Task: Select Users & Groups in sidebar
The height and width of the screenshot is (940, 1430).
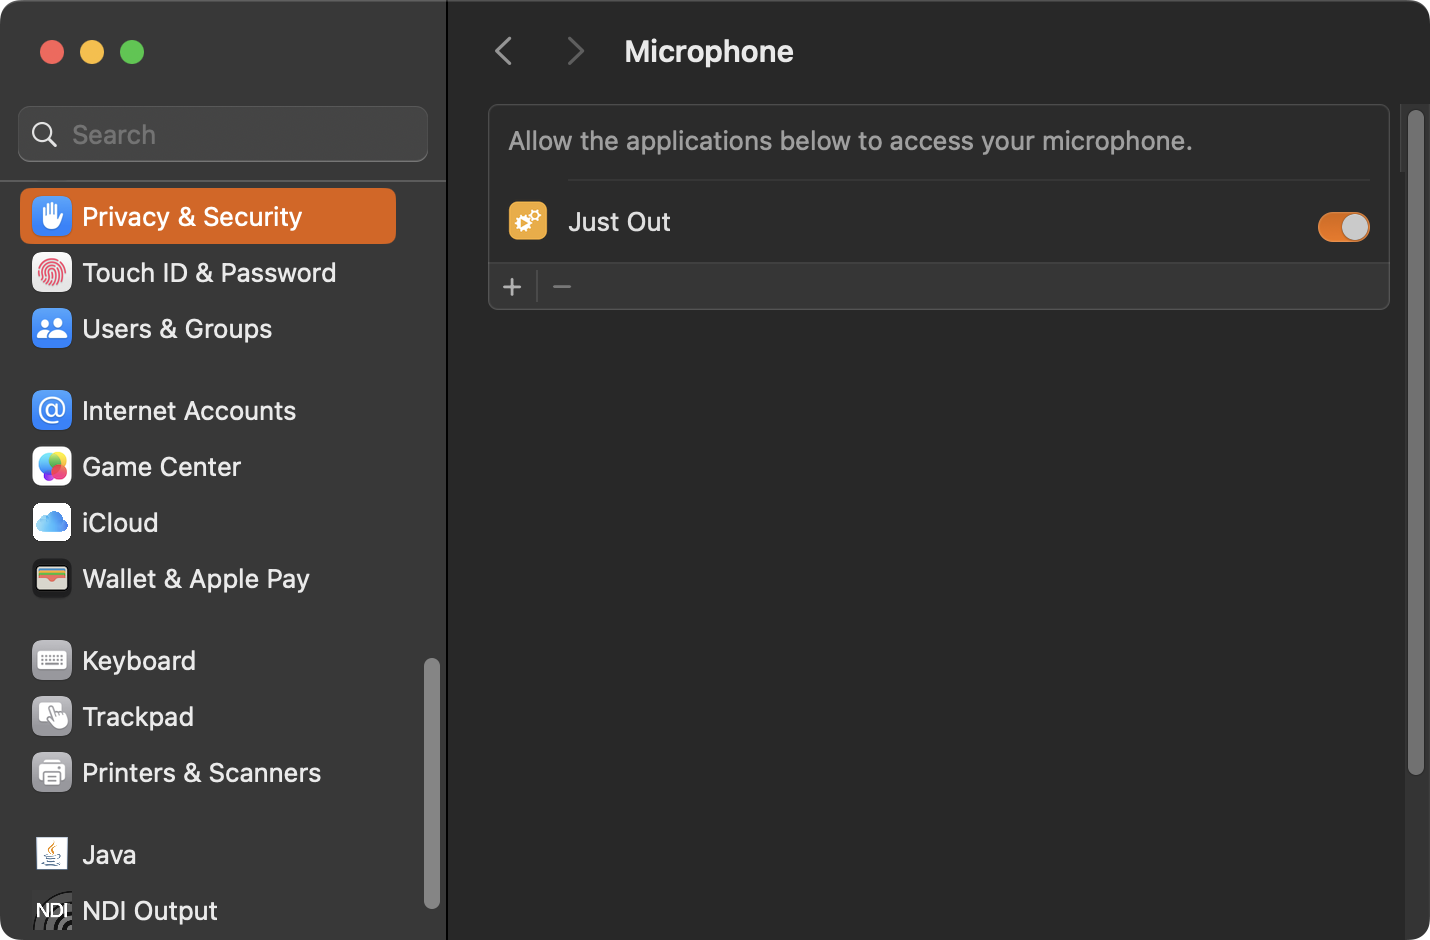Action: 208,328
